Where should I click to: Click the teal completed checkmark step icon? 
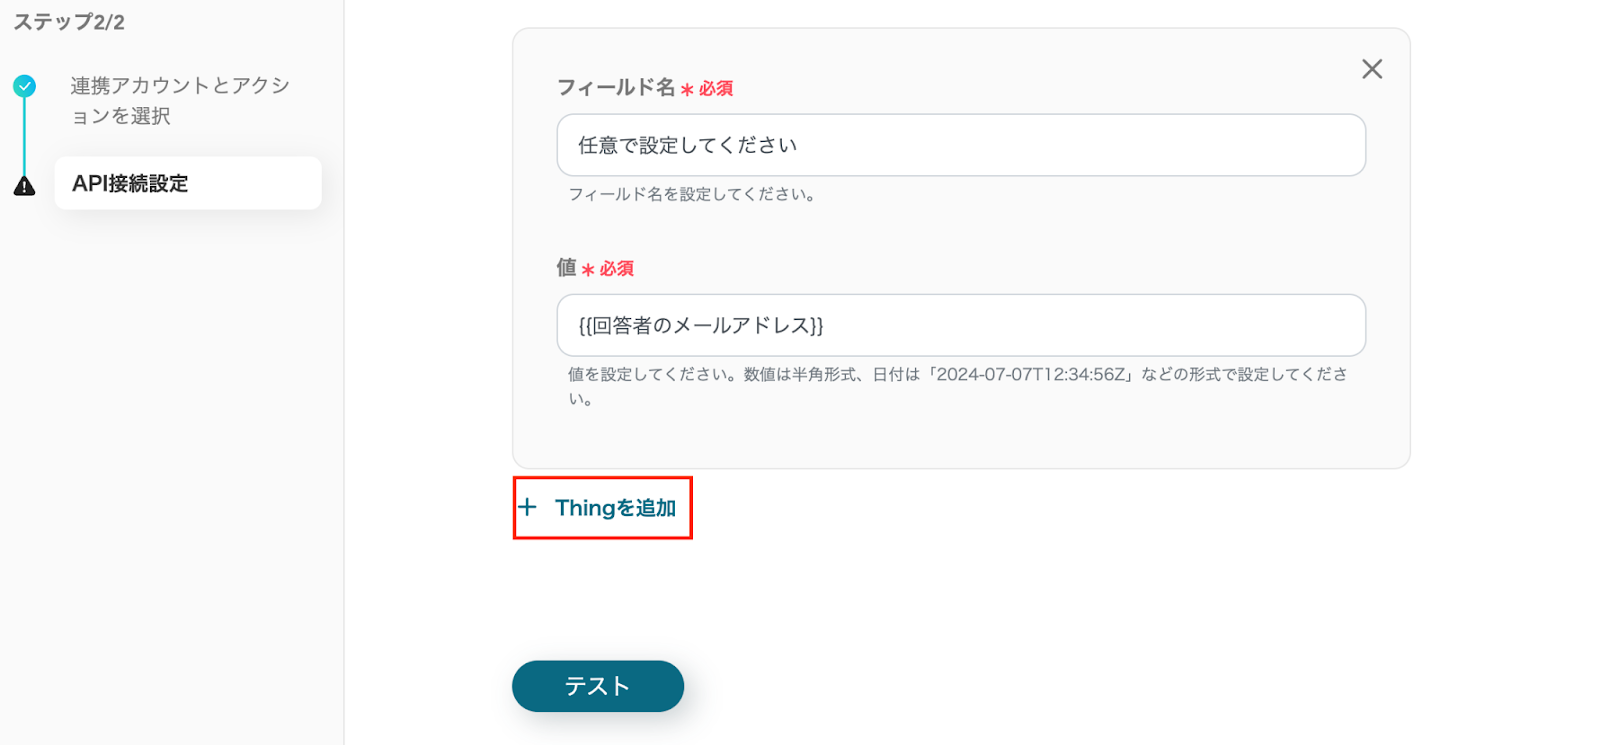[x=25, y=86]
